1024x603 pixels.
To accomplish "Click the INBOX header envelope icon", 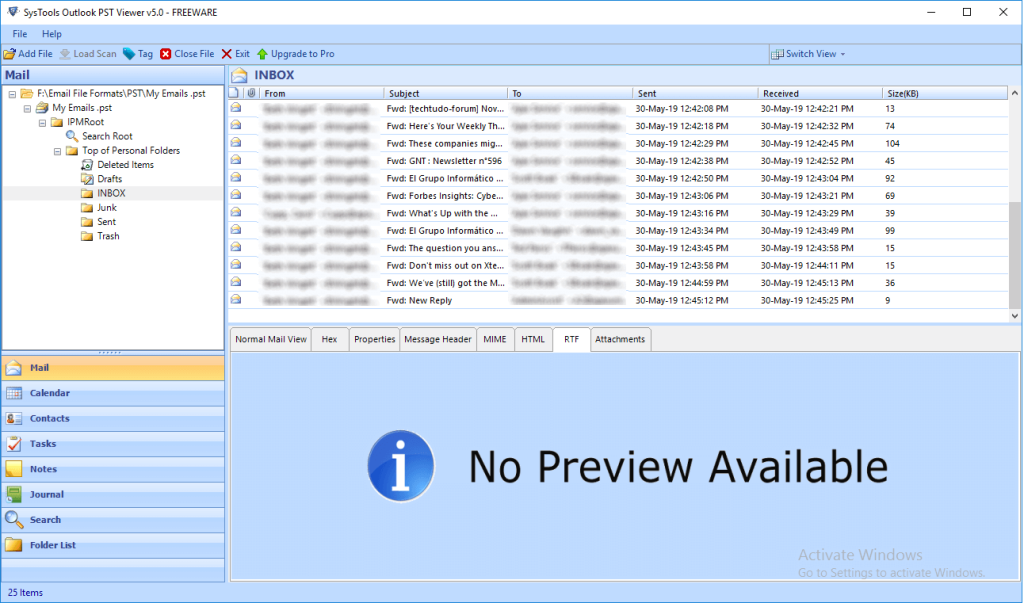I will [240, 75].
